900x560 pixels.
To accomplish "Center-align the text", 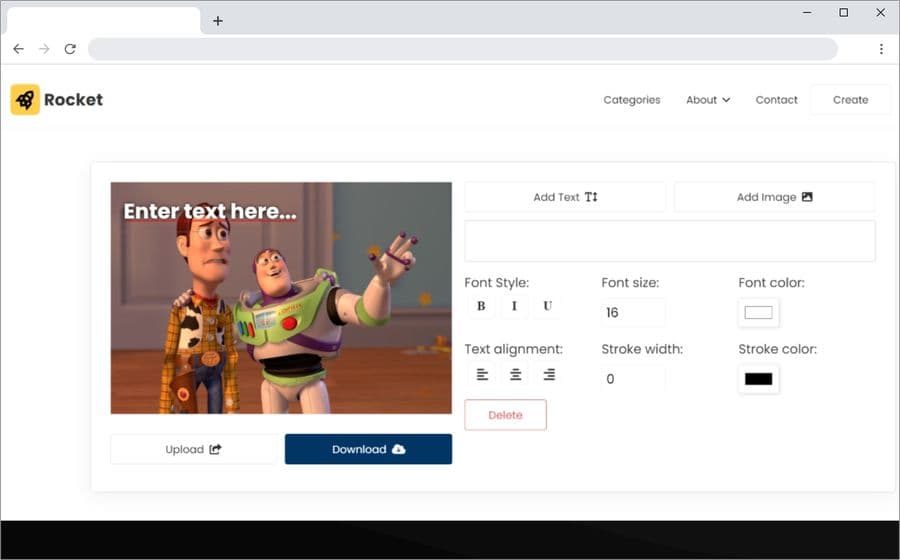I will click(516, 375).
